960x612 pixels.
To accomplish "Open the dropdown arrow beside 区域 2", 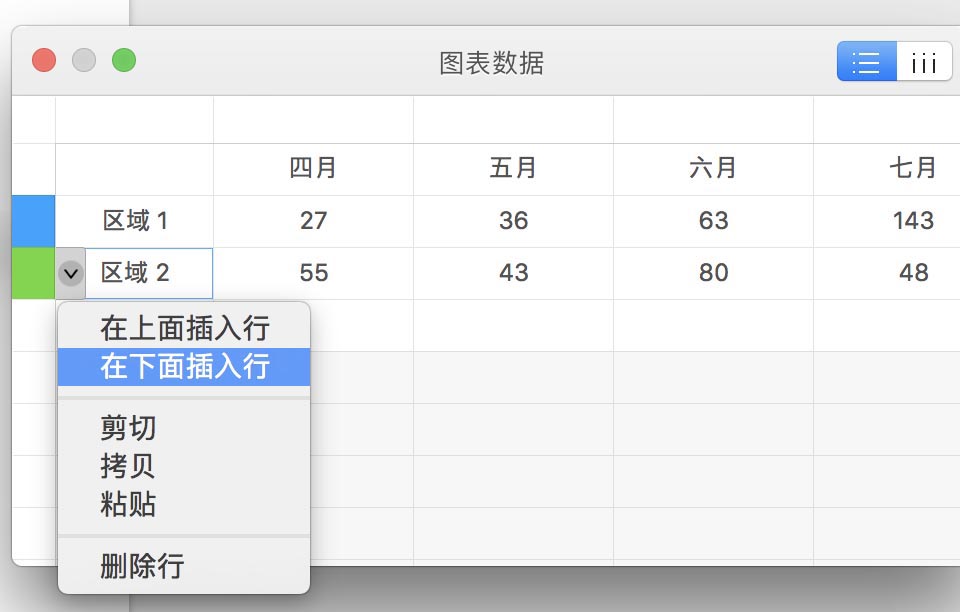I will point(70,273).
